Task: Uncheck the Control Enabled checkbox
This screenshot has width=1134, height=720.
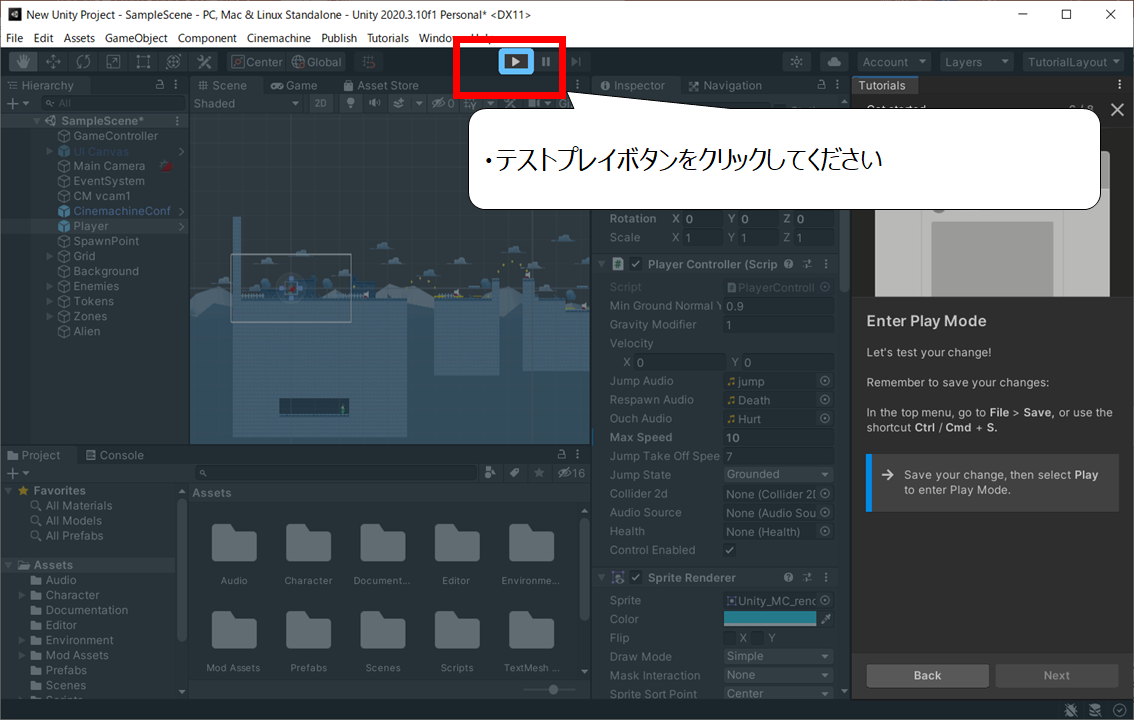Action: coord(730,550)
